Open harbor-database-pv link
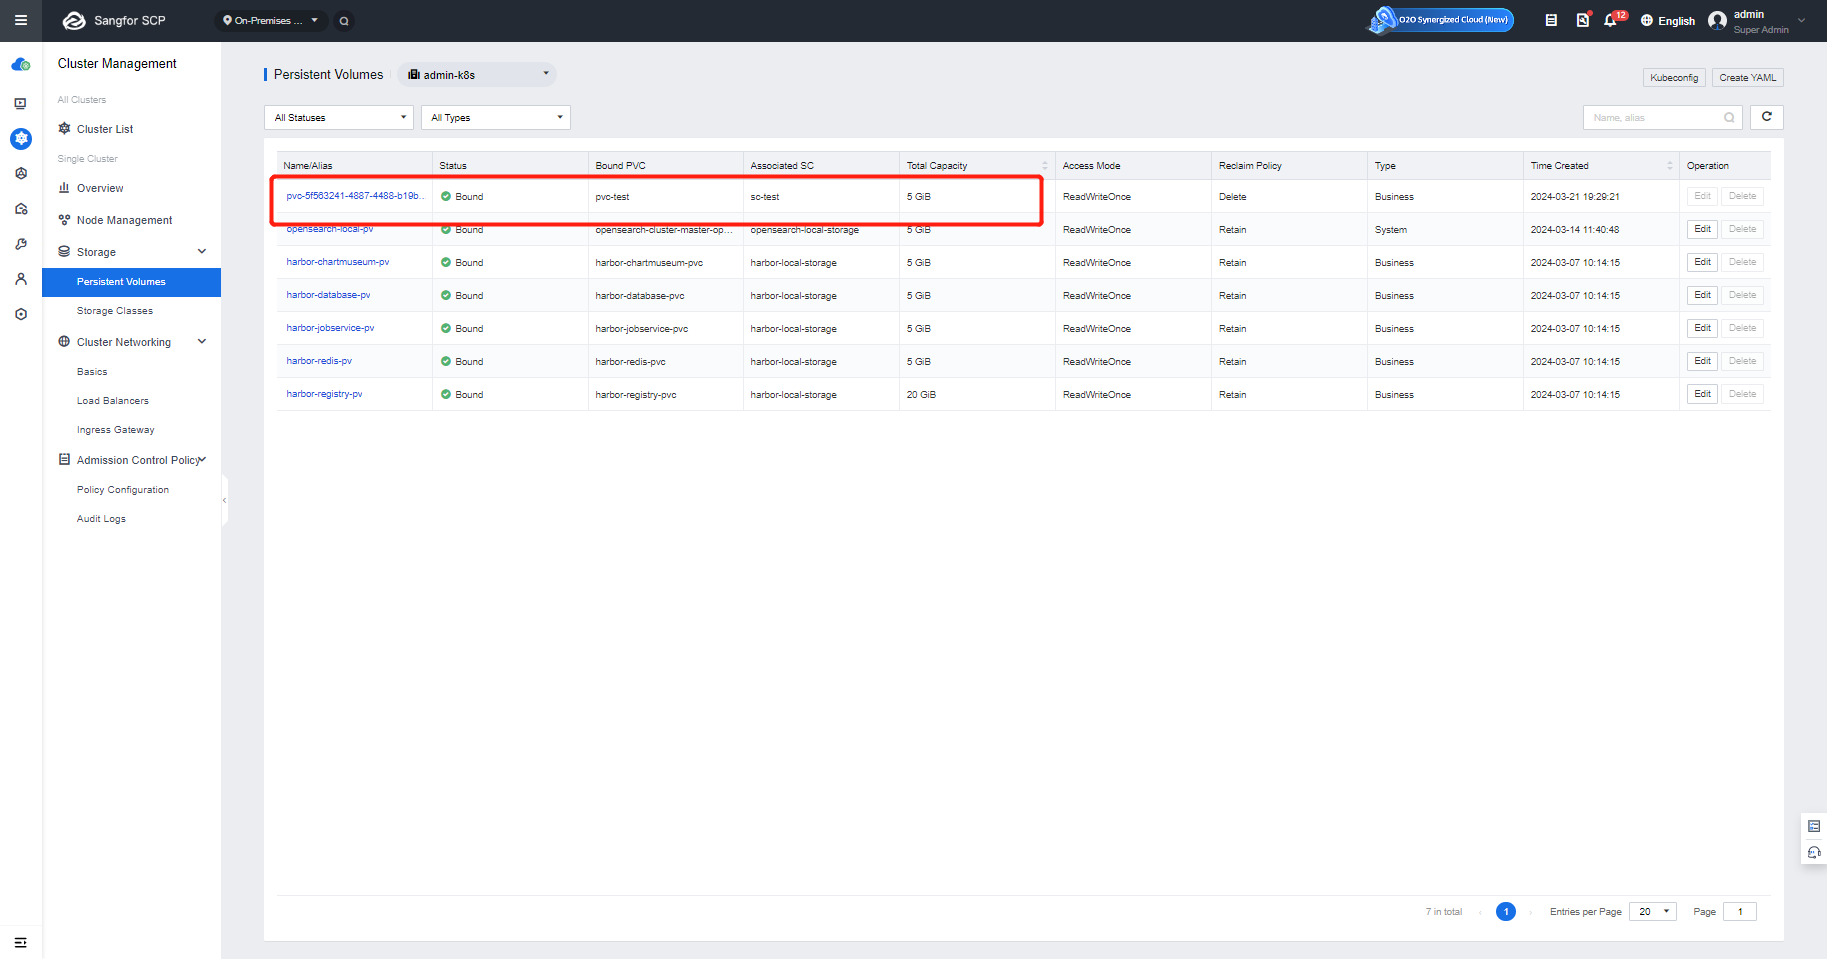Viewport: 1827px width, 959px height. click(328, 295)
